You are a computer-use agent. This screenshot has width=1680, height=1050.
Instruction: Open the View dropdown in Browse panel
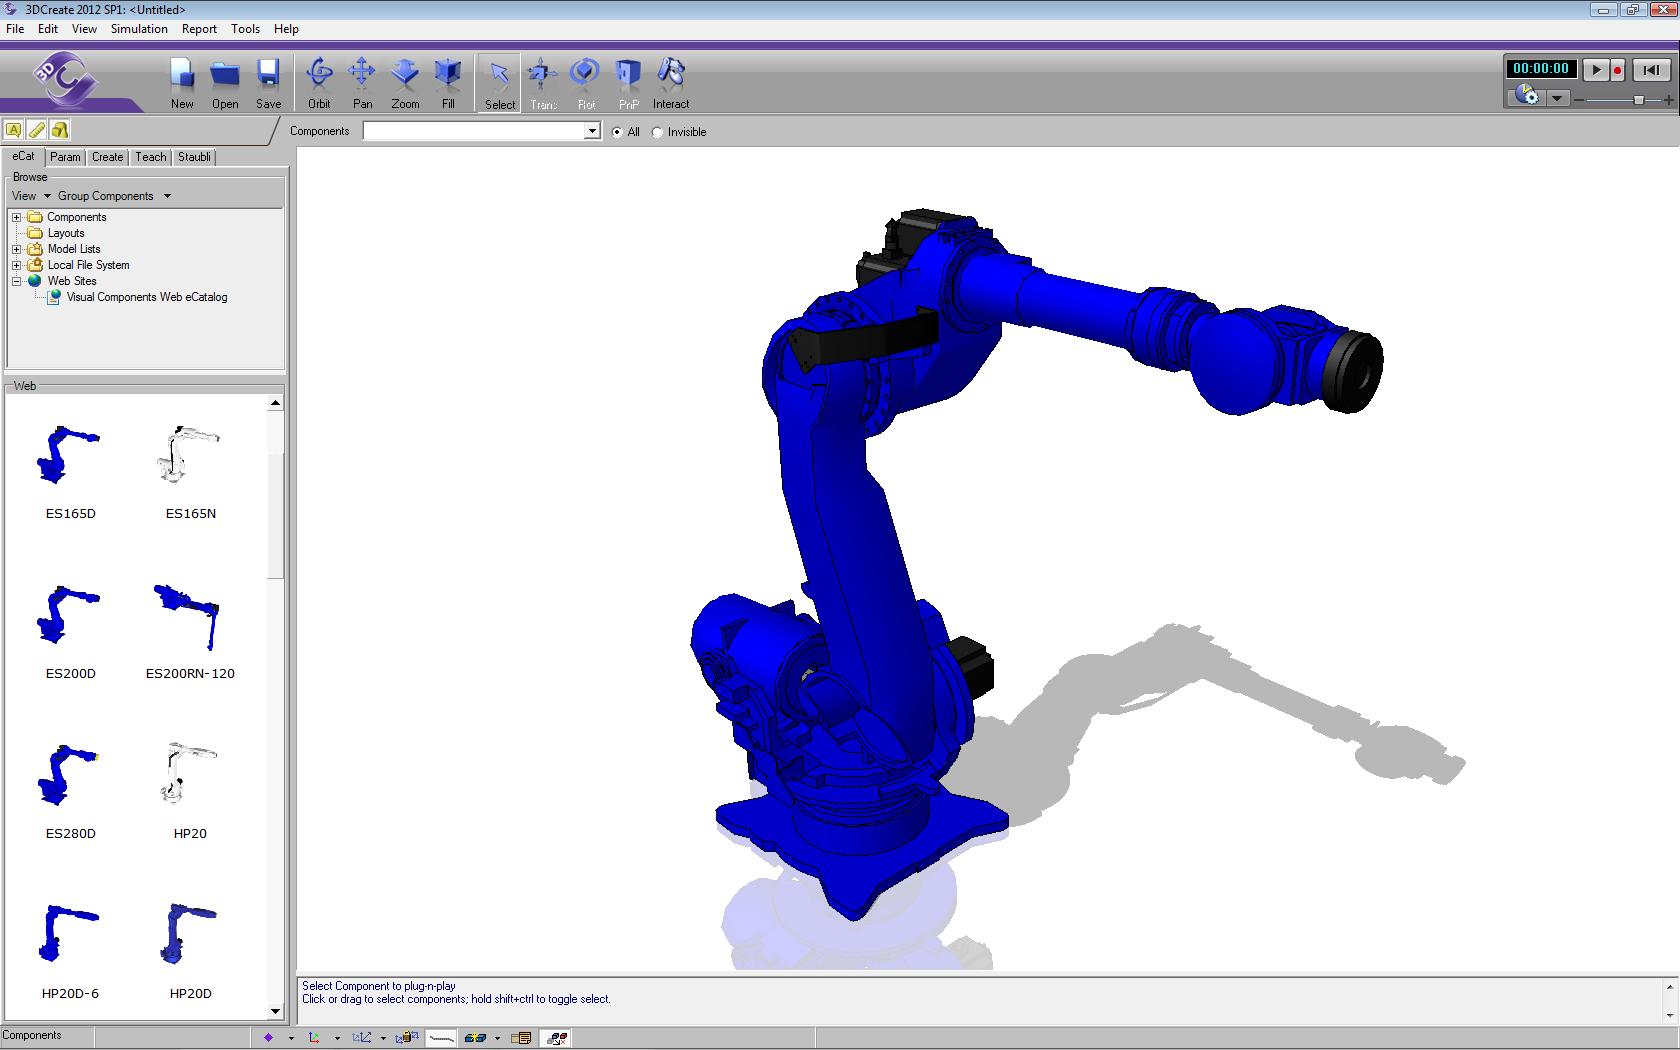click(x=31, y=196)
